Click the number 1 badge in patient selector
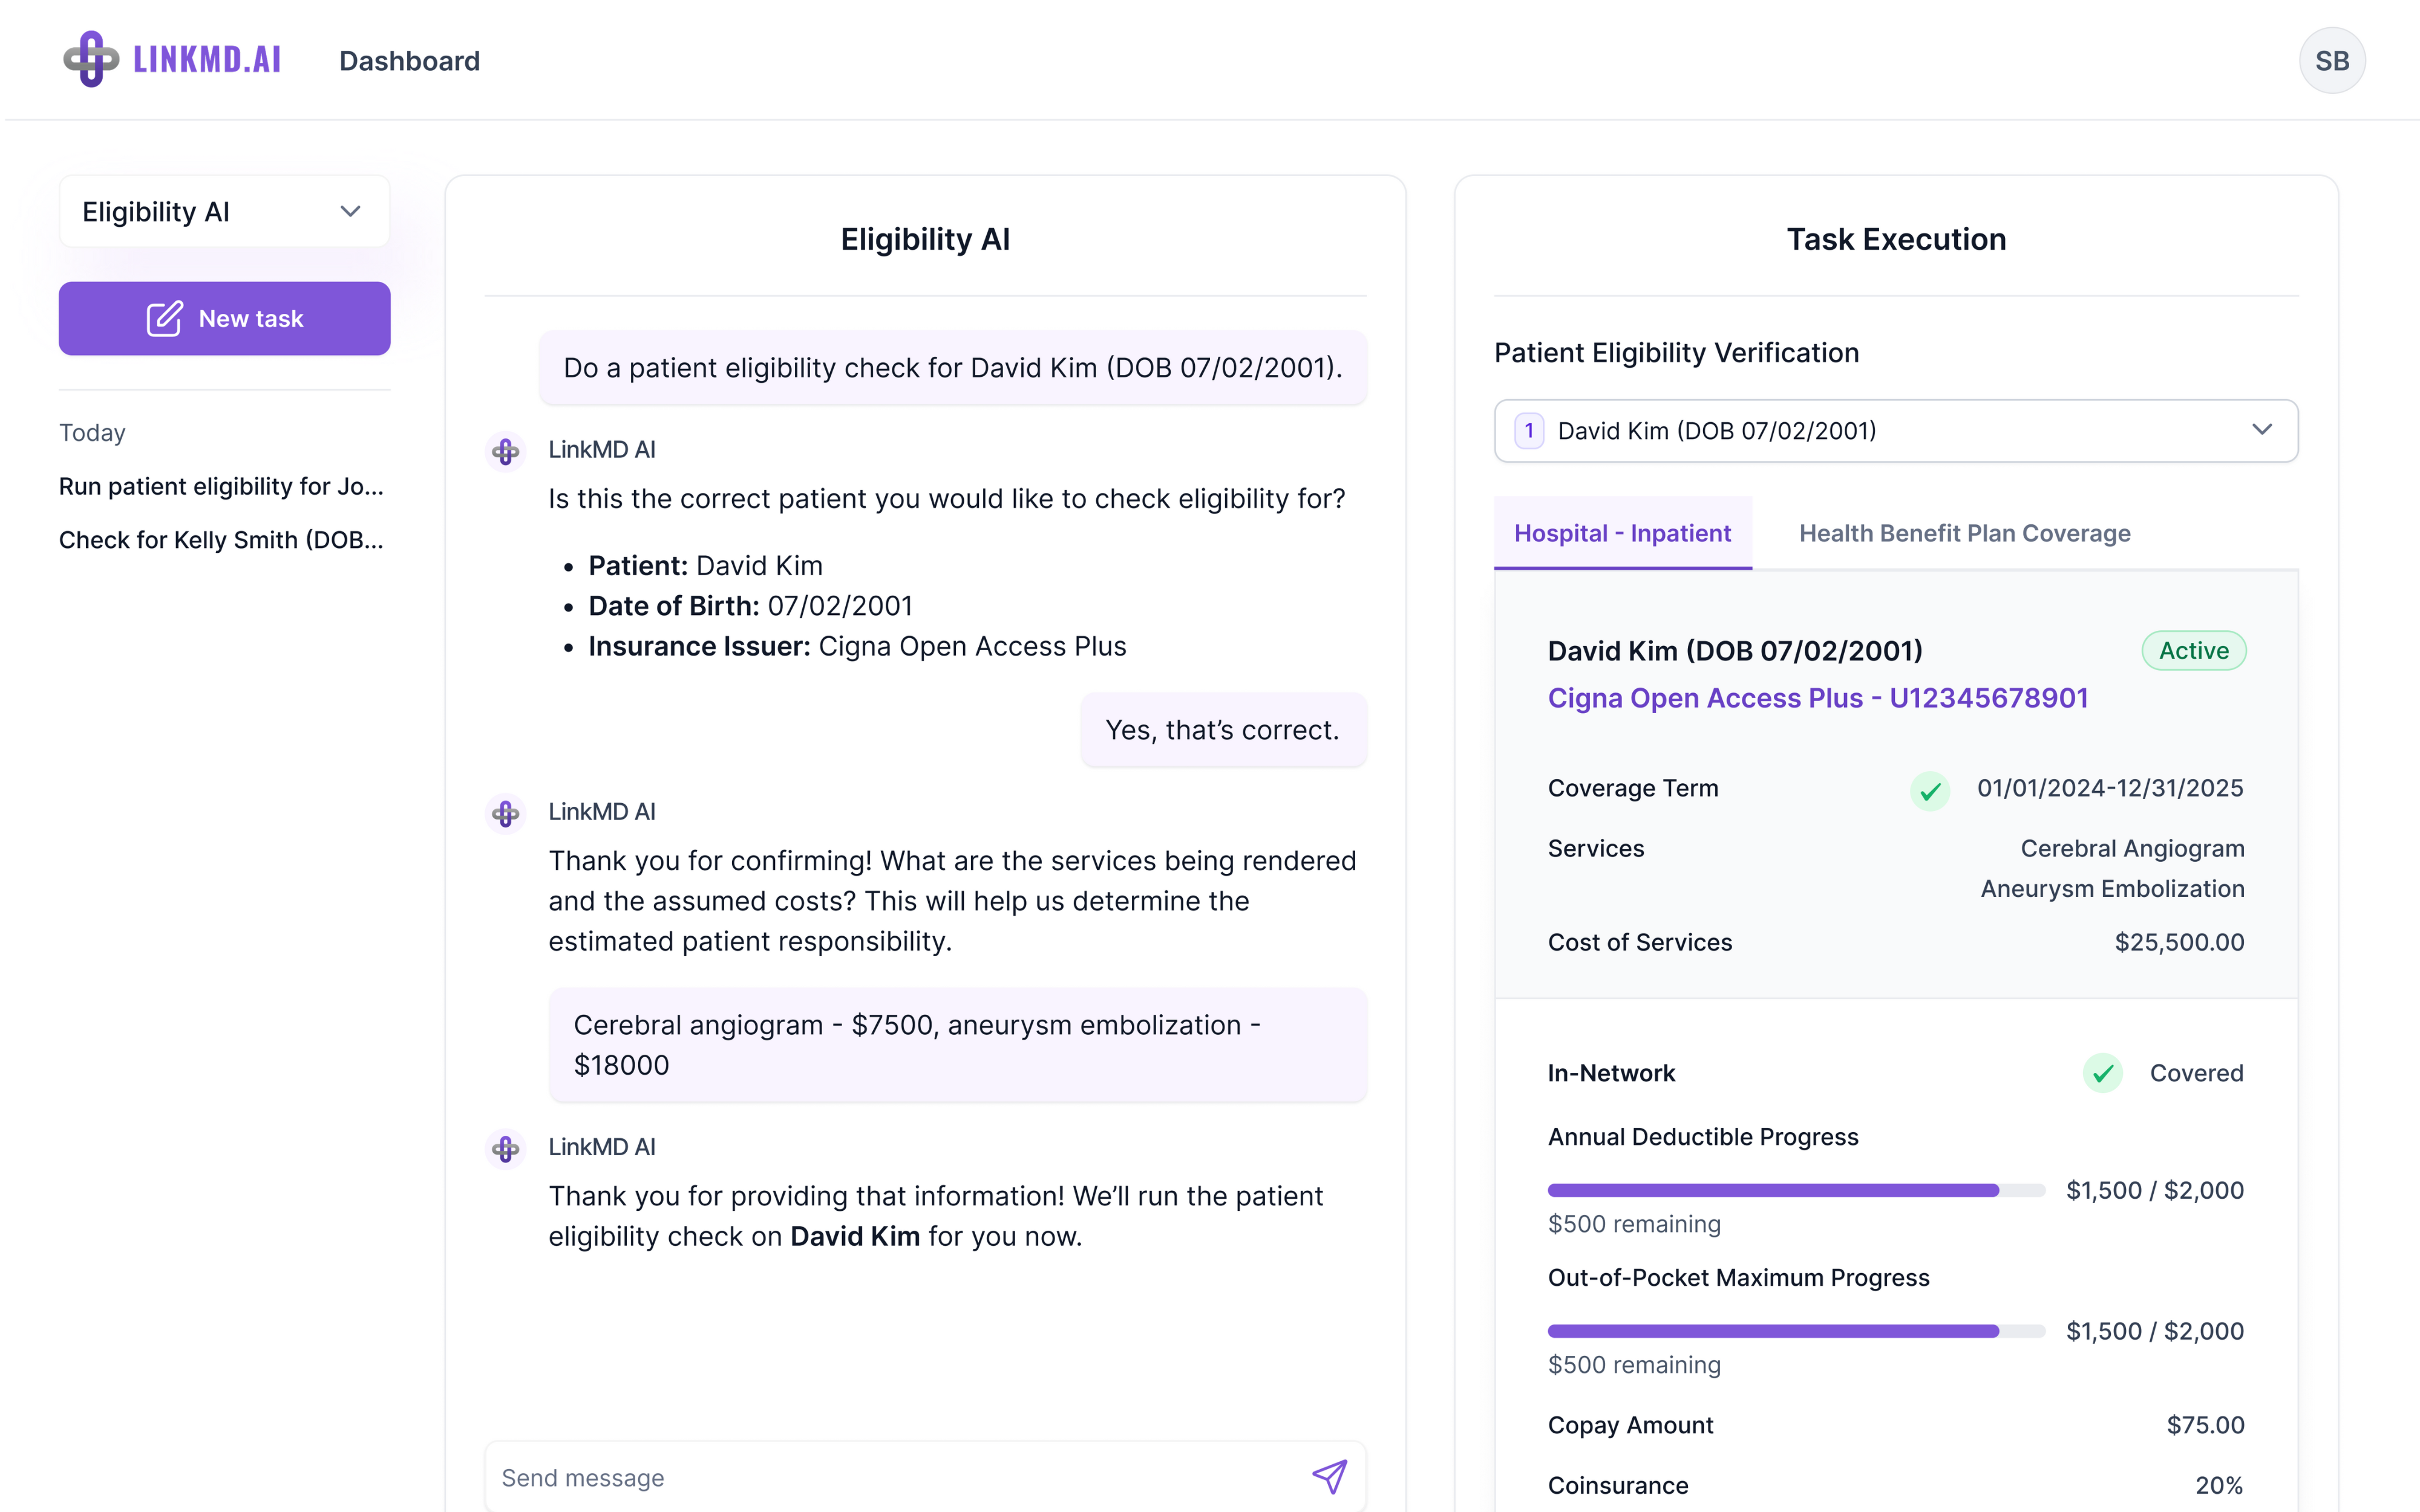Screen dimensions: 2420x1512 point(1529,431)
